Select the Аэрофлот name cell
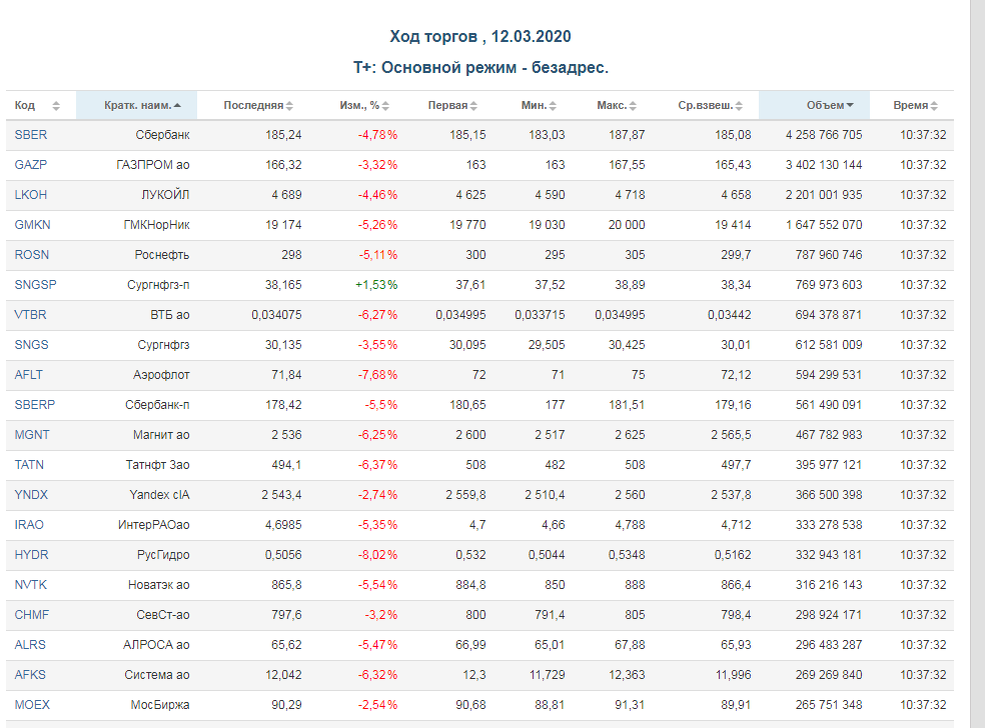This screenshot has width=985, height=728. tap(161, 375)
